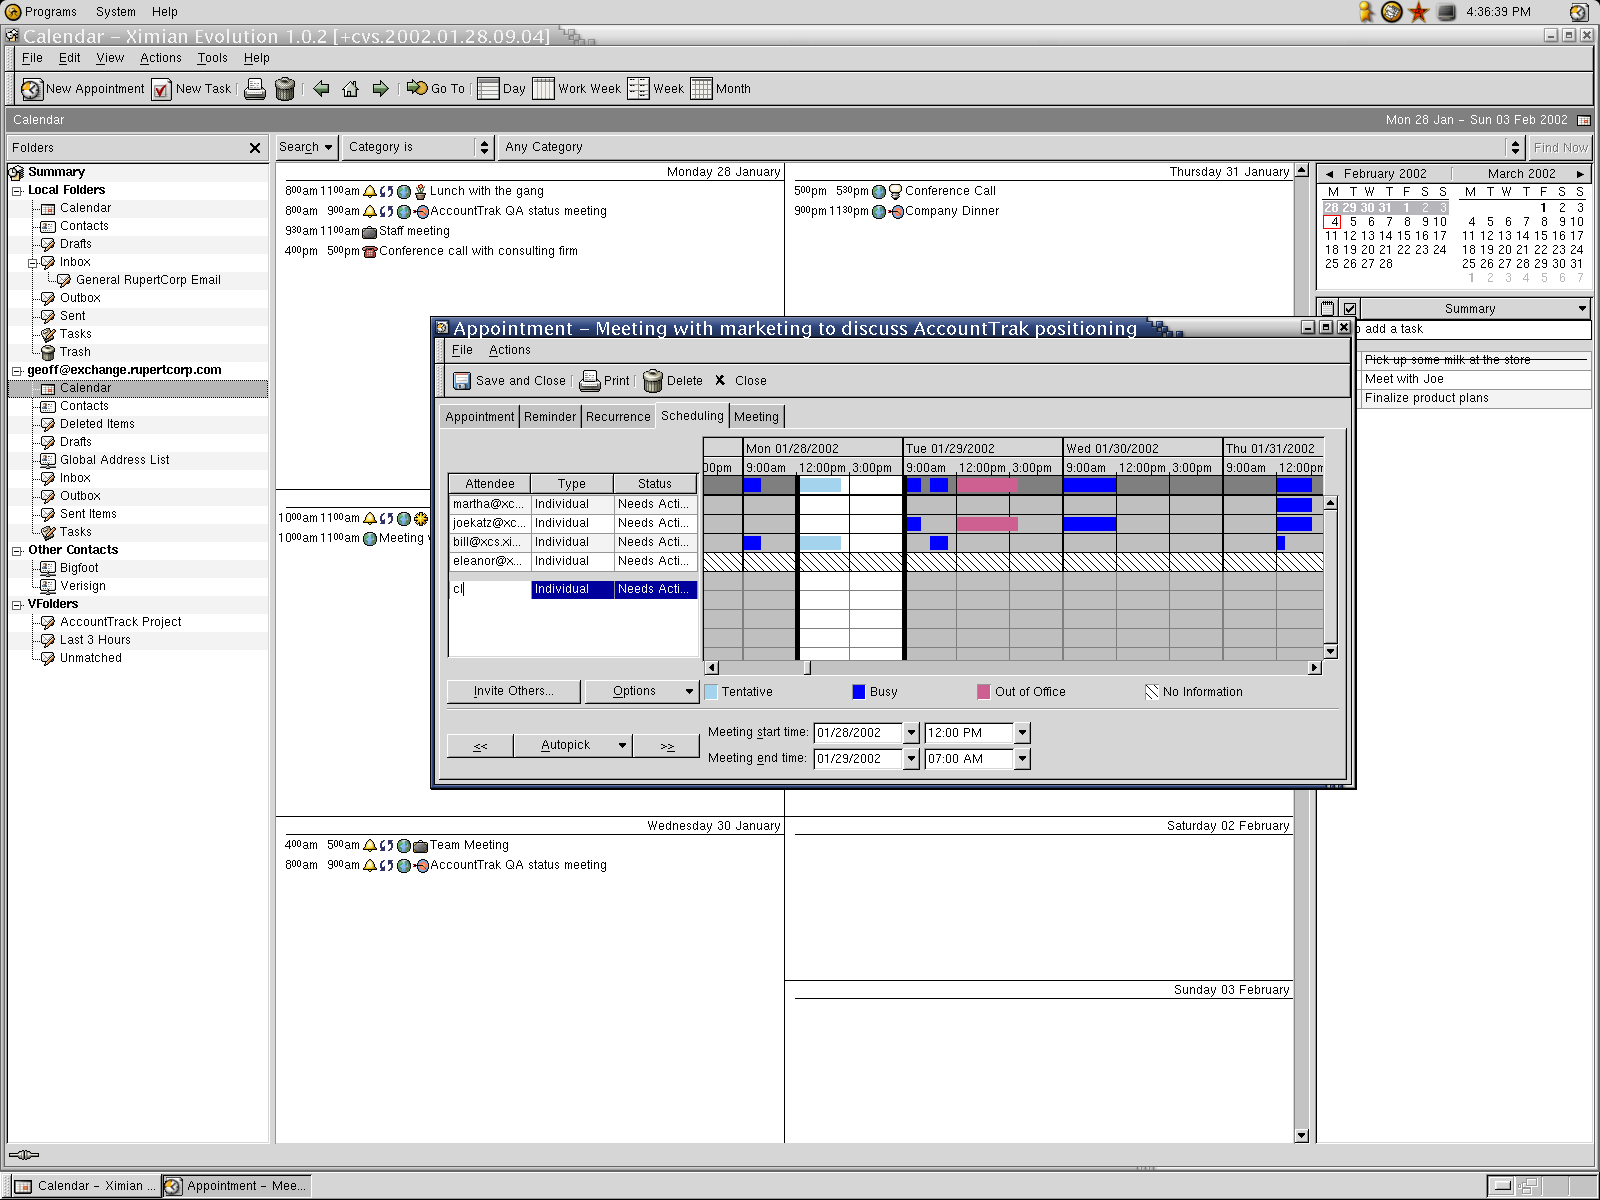
Task: Open the Any Category dropdown
Action: click(x=1010, y=147)
